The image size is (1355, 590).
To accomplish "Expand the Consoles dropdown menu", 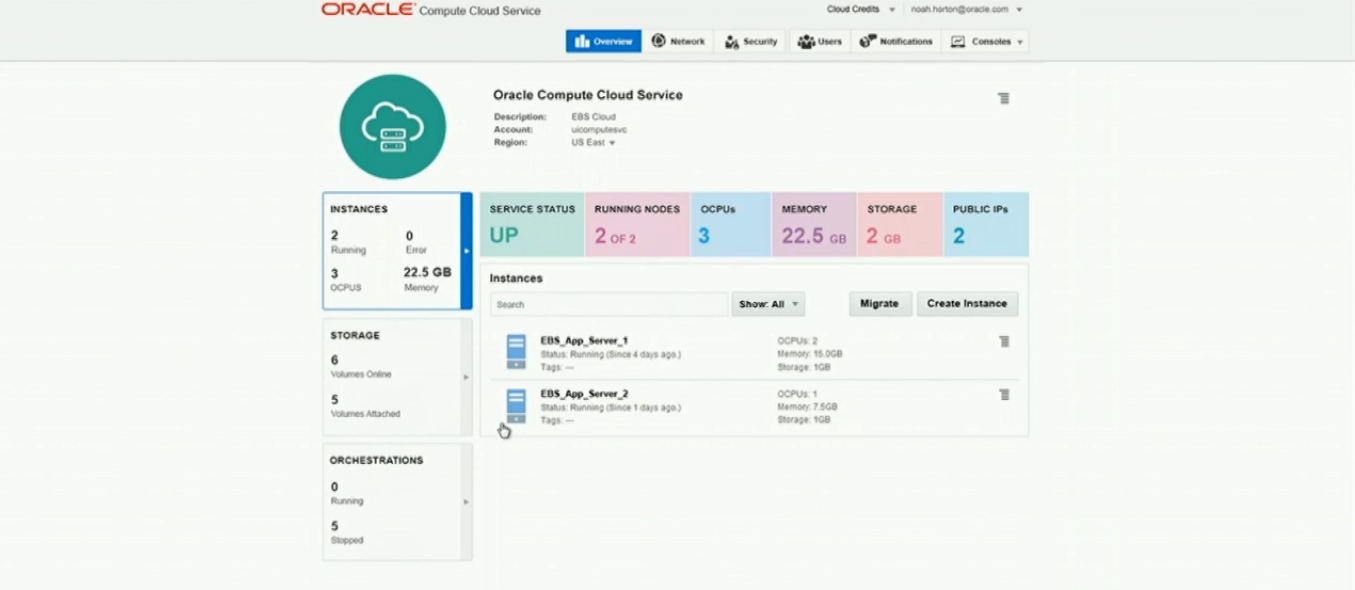I will [986, 41].
